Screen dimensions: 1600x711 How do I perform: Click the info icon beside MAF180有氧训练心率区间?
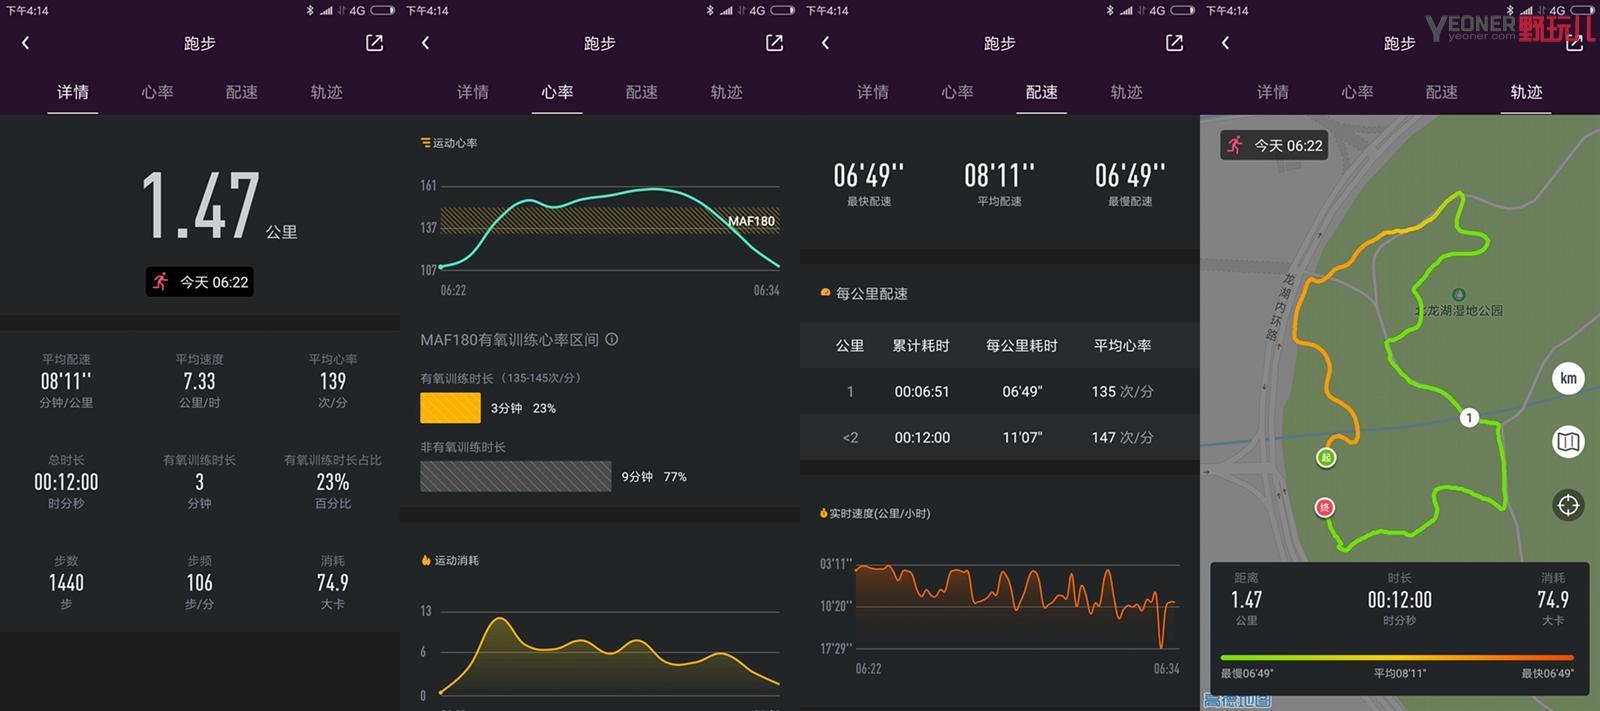pyautogui.click(x=612, y=340)
